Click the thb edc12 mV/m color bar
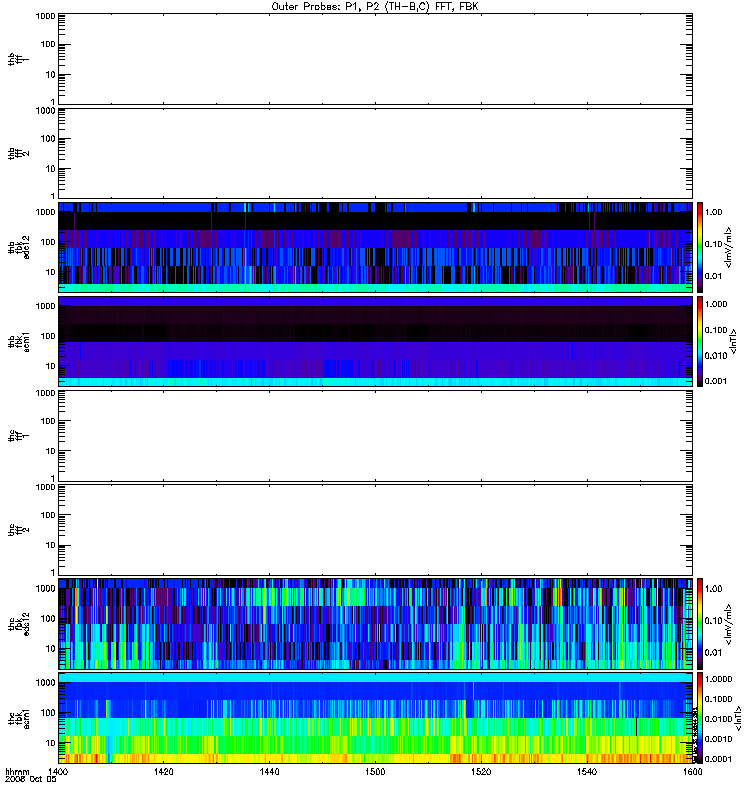 coord(700,247)
